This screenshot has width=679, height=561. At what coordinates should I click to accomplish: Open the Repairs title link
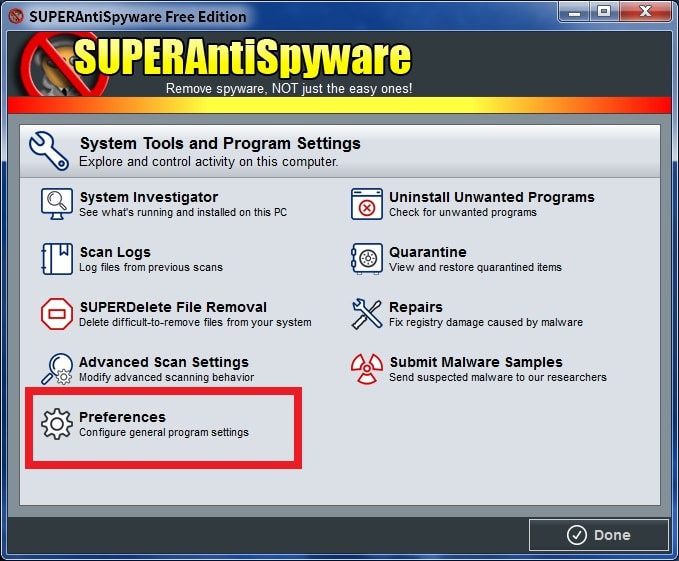coord(416,307)
